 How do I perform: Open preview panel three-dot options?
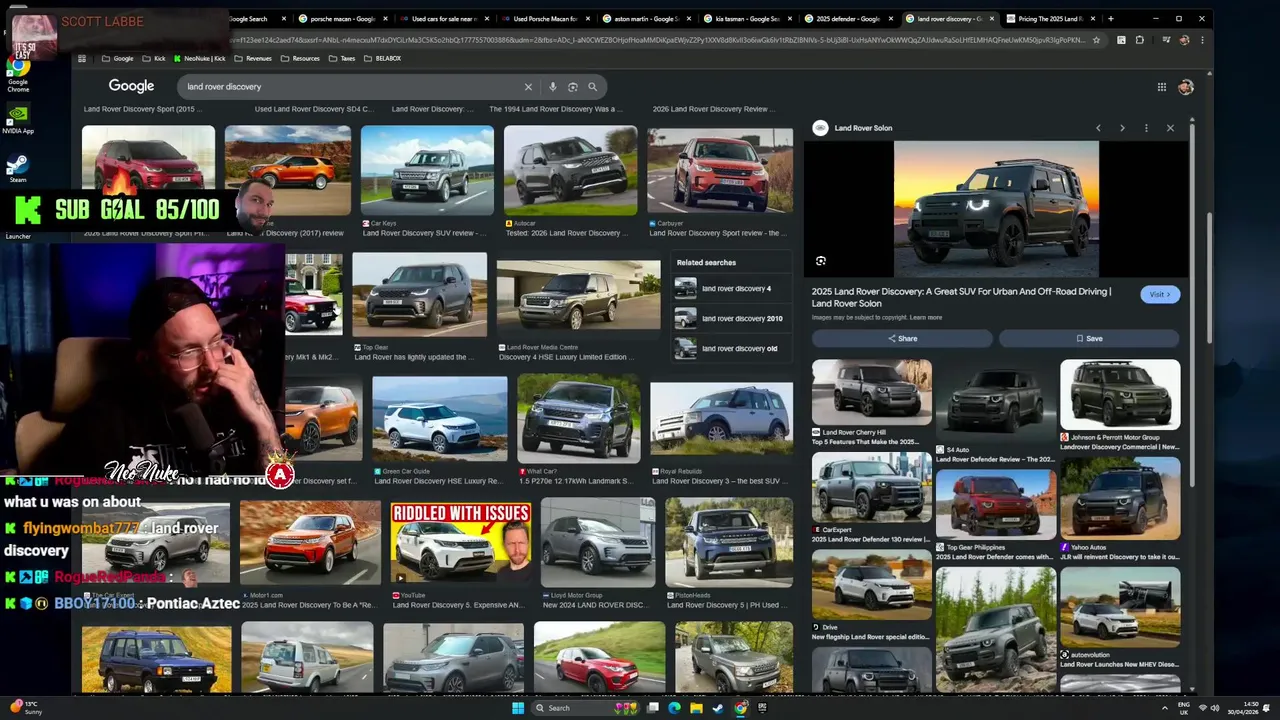click(x=1146, y=128)
